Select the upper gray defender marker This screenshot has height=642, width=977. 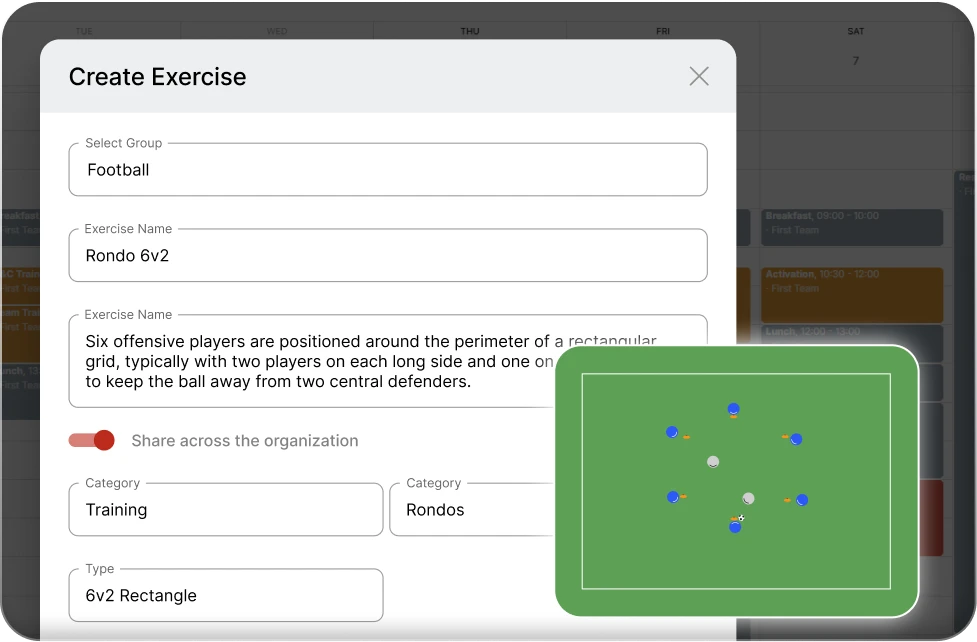(x=713, y=462)
